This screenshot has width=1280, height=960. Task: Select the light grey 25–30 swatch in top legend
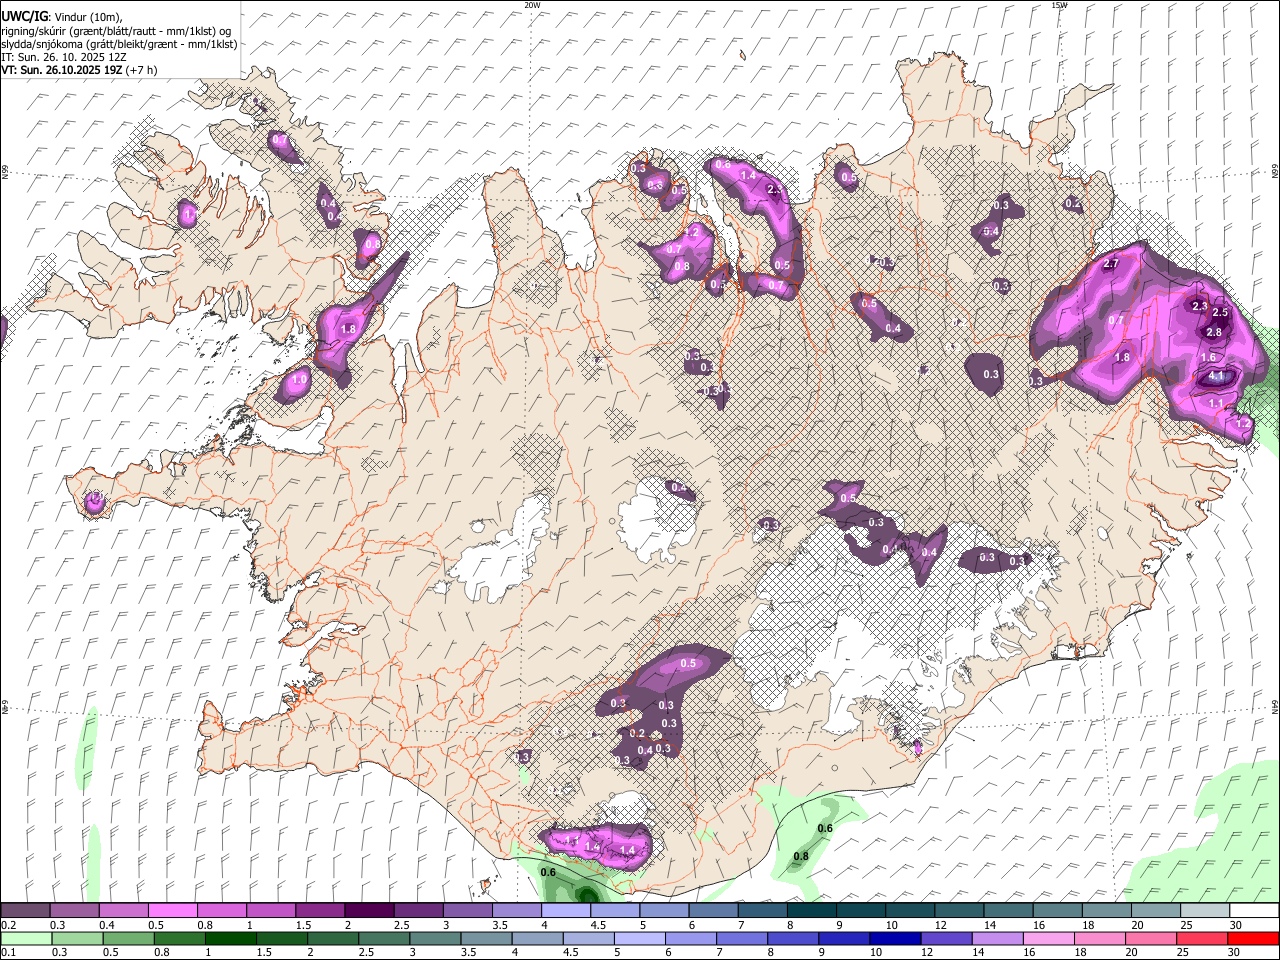(1205, 911)
